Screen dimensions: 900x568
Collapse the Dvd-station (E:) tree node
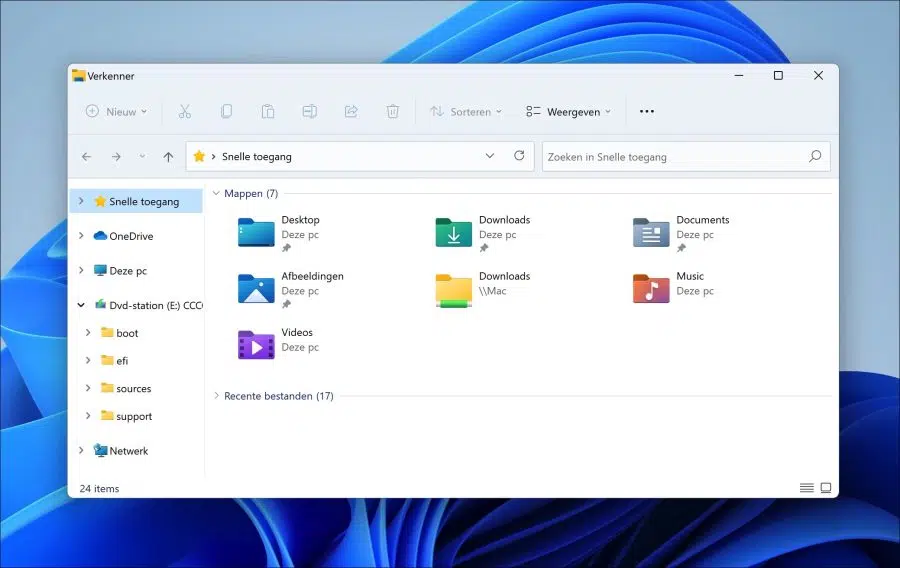coord(81,305)
